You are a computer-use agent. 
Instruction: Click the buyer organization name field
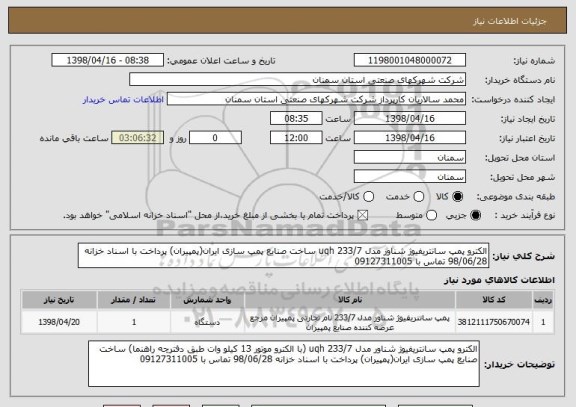(298, 80)
